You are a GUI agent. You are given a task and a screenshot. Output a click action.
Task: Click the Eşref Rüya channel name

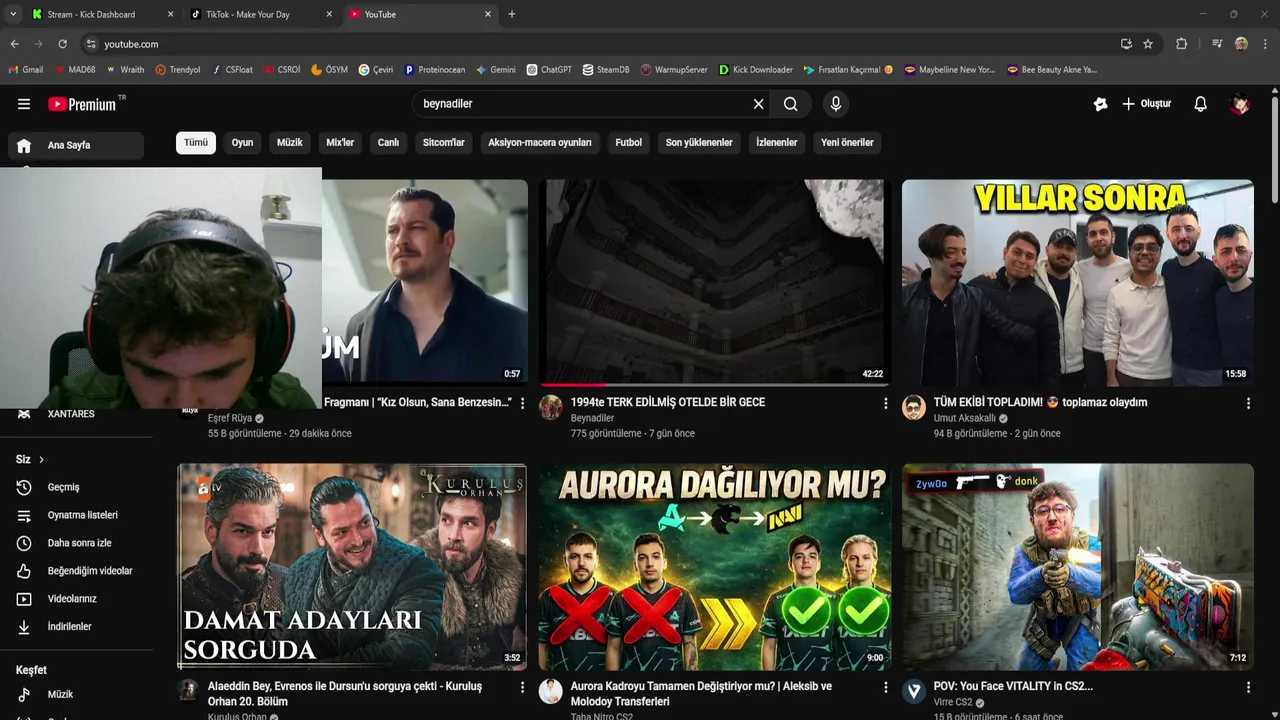tap(230, 418)
